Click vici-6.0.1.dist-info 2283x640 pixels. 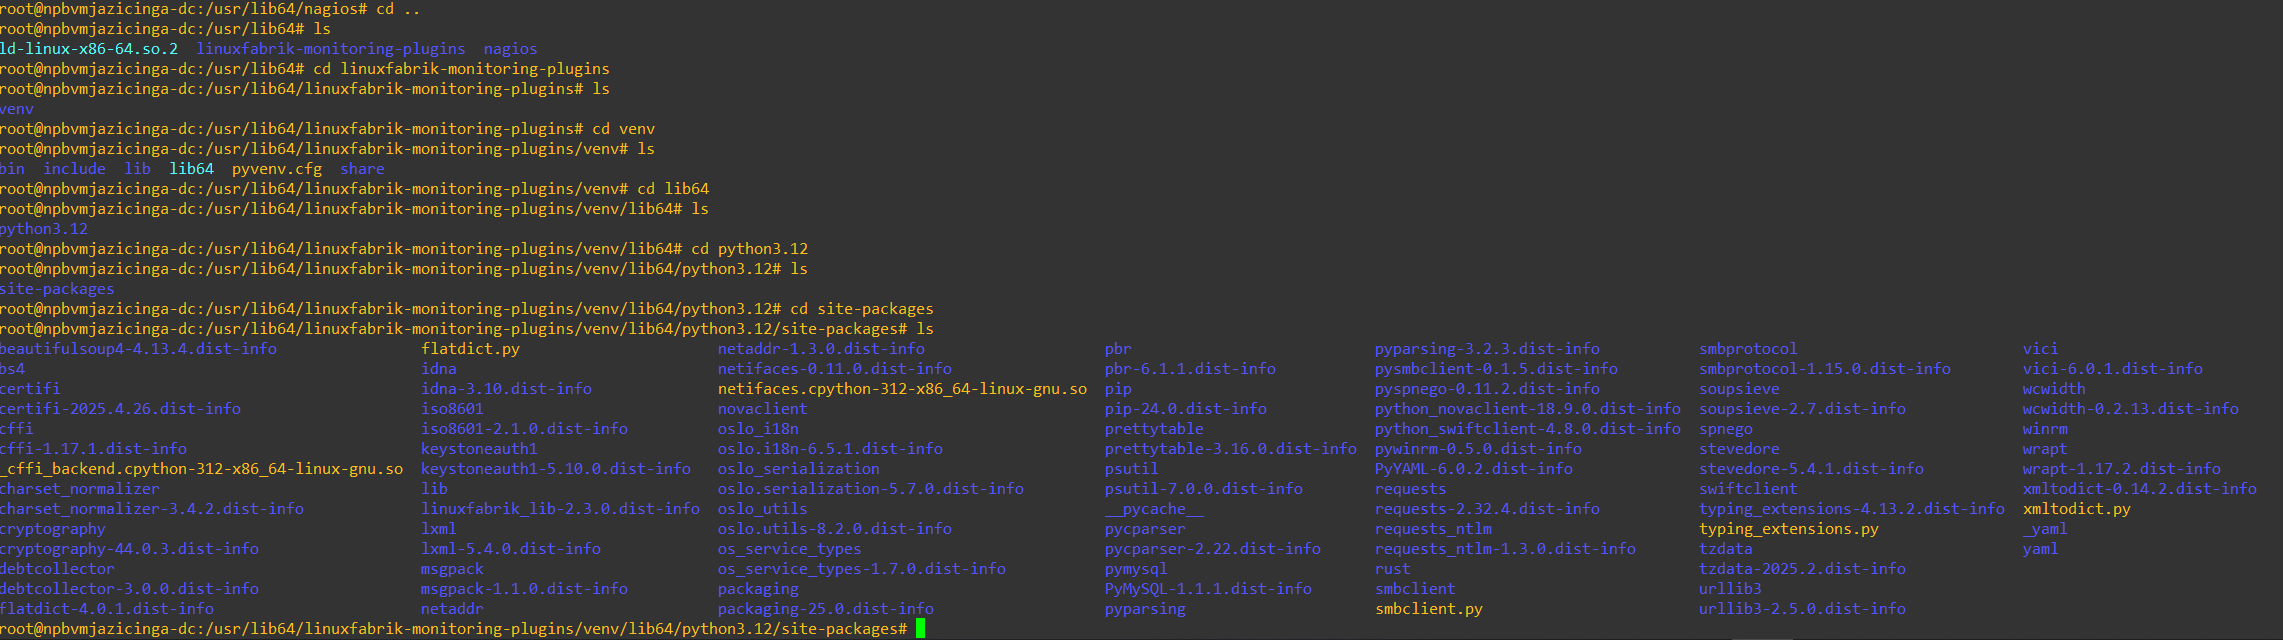click(2112, 369)
